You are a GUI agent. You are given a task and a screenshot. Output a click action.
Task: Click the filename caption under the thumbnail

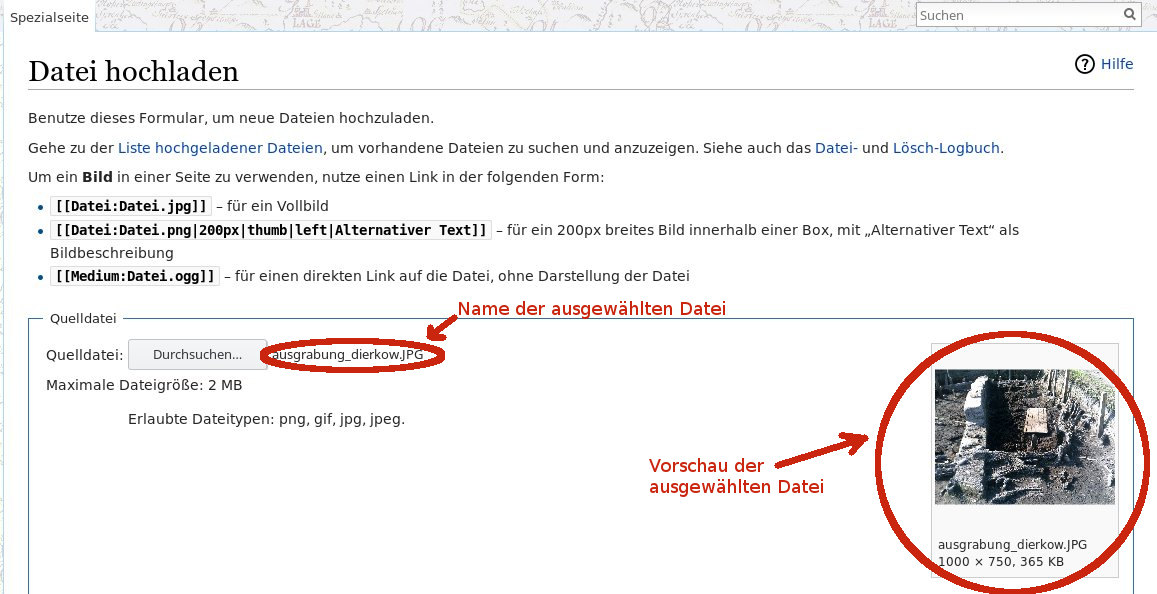(x=1012, y=545)
